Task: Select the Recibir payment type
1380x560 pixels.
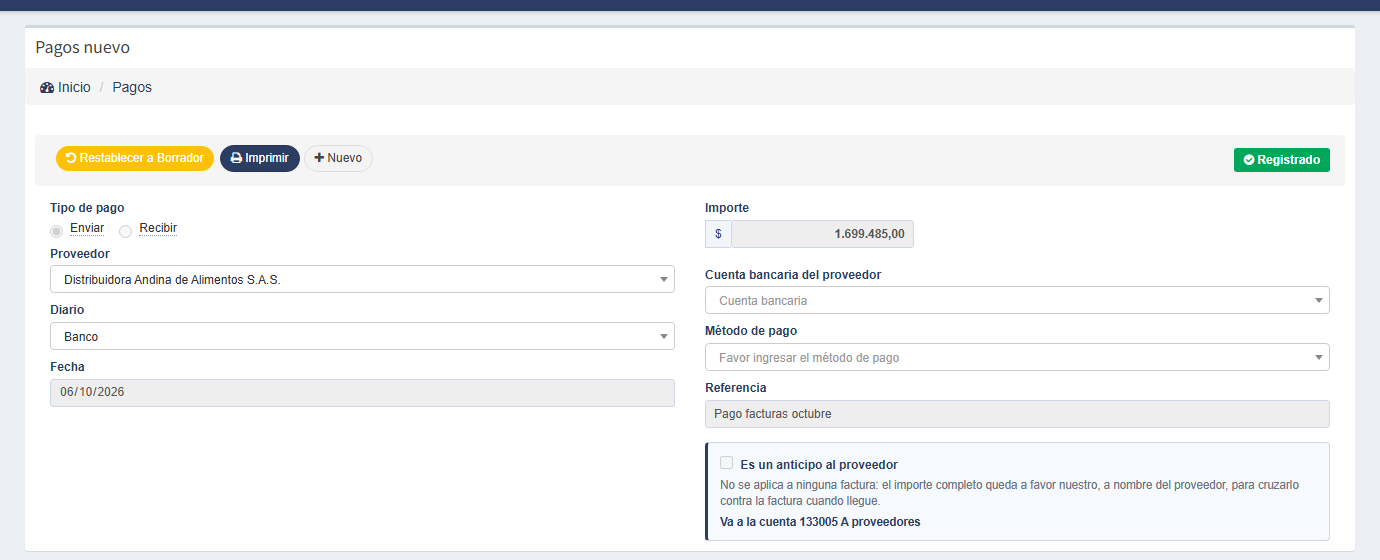Action: 126,231
